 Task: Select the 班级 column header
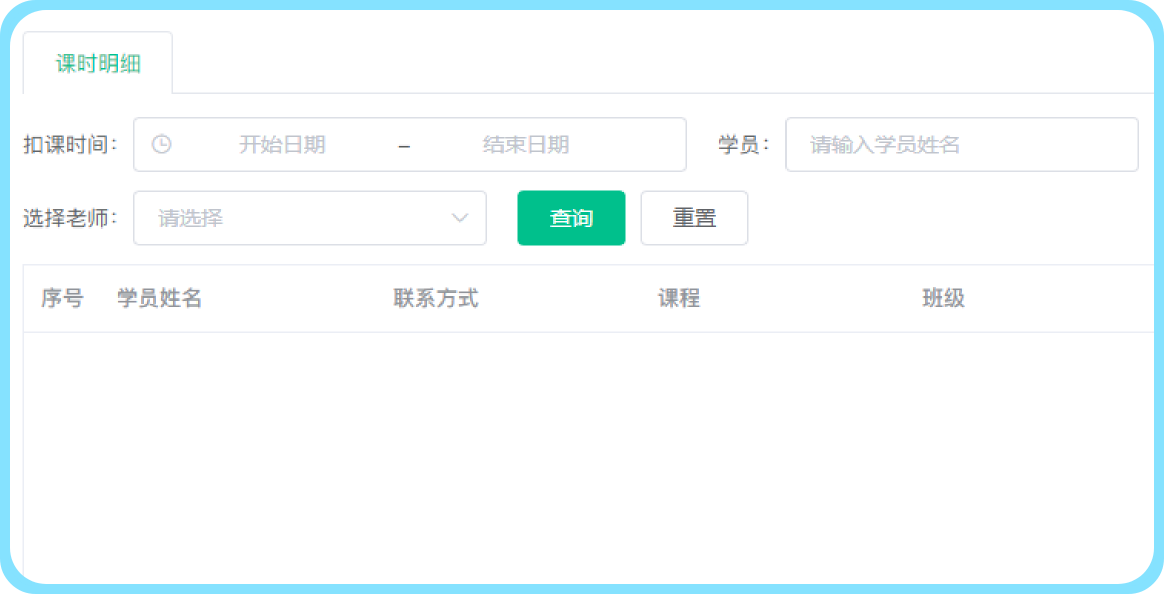pos(943,298)
